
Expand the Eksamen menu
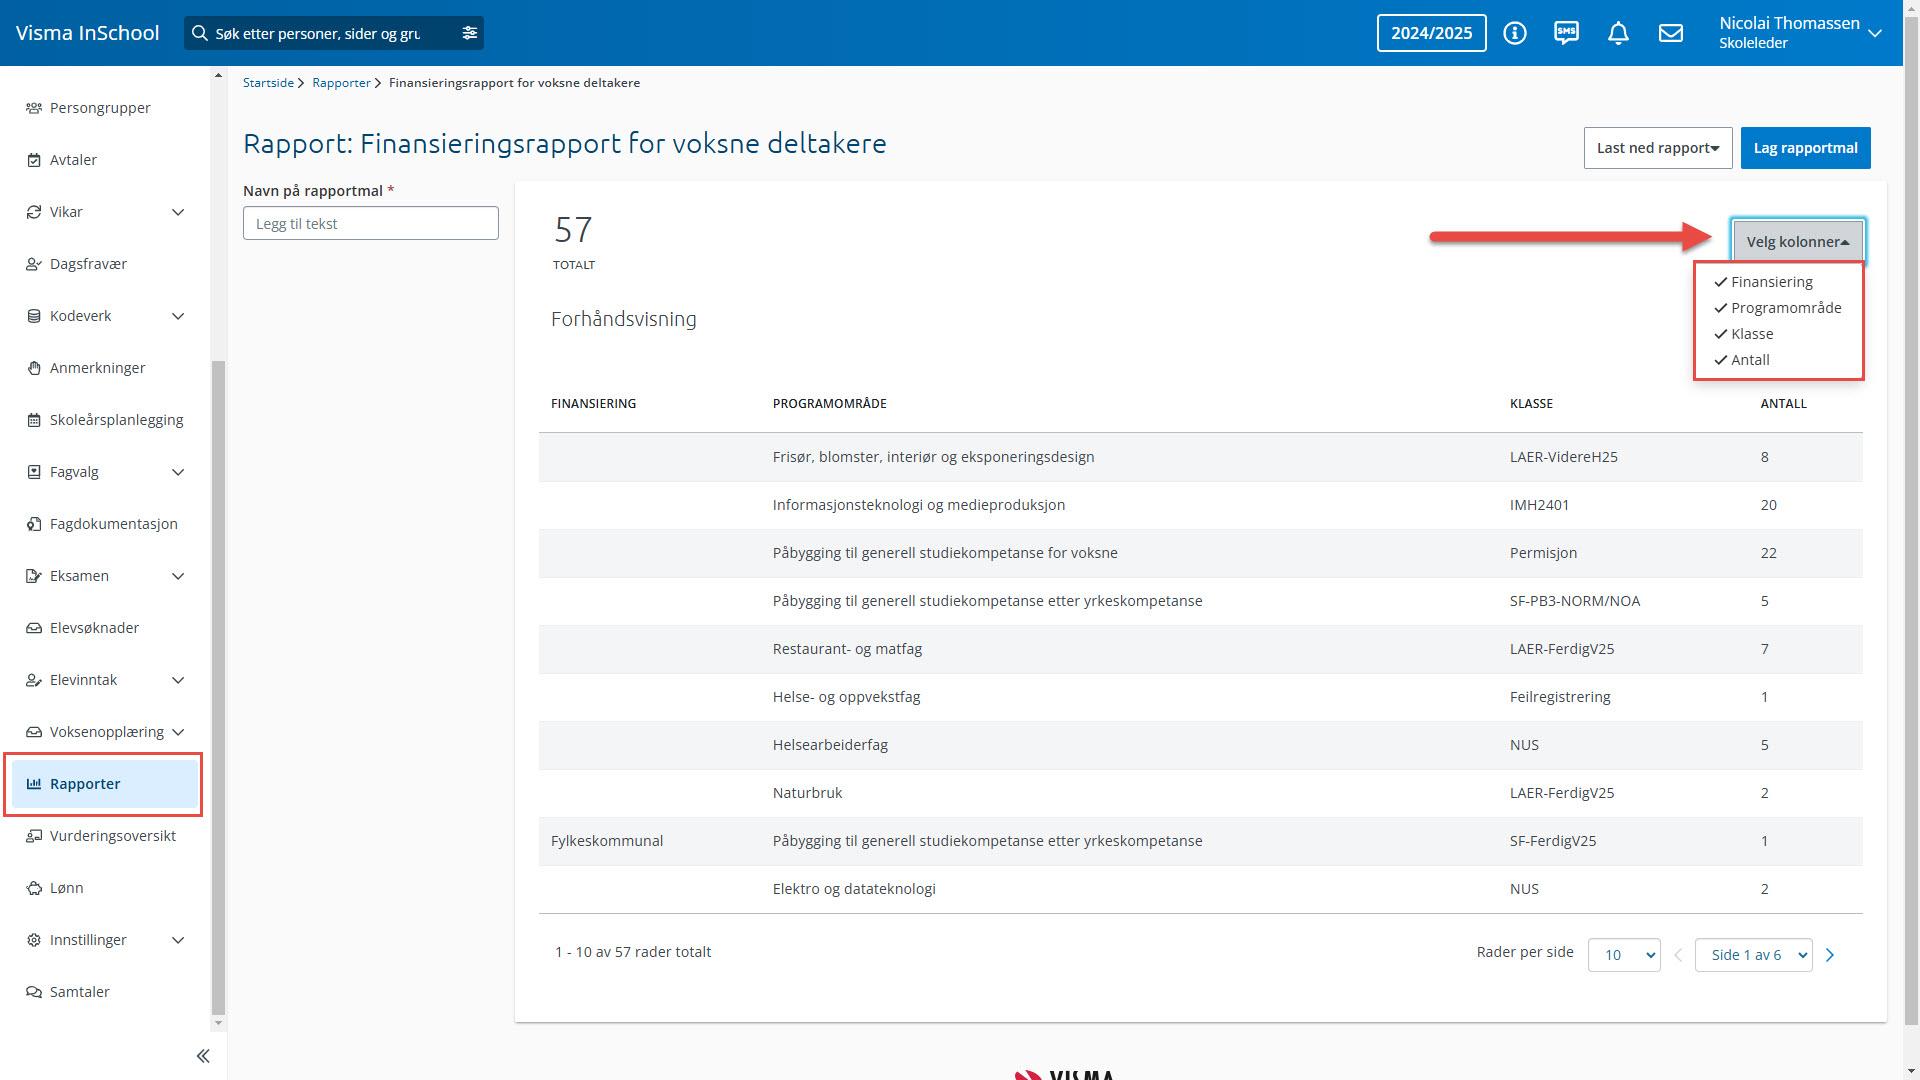tap(178, 576)
